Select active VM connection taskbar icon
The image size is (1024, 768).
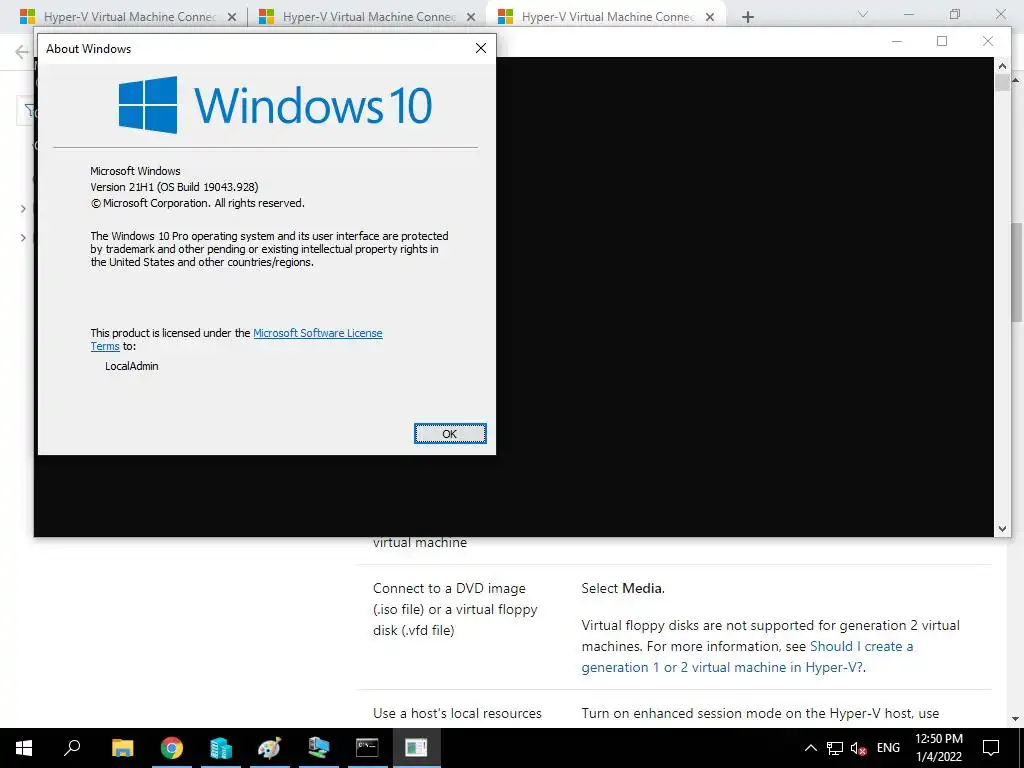coord(416,748)
